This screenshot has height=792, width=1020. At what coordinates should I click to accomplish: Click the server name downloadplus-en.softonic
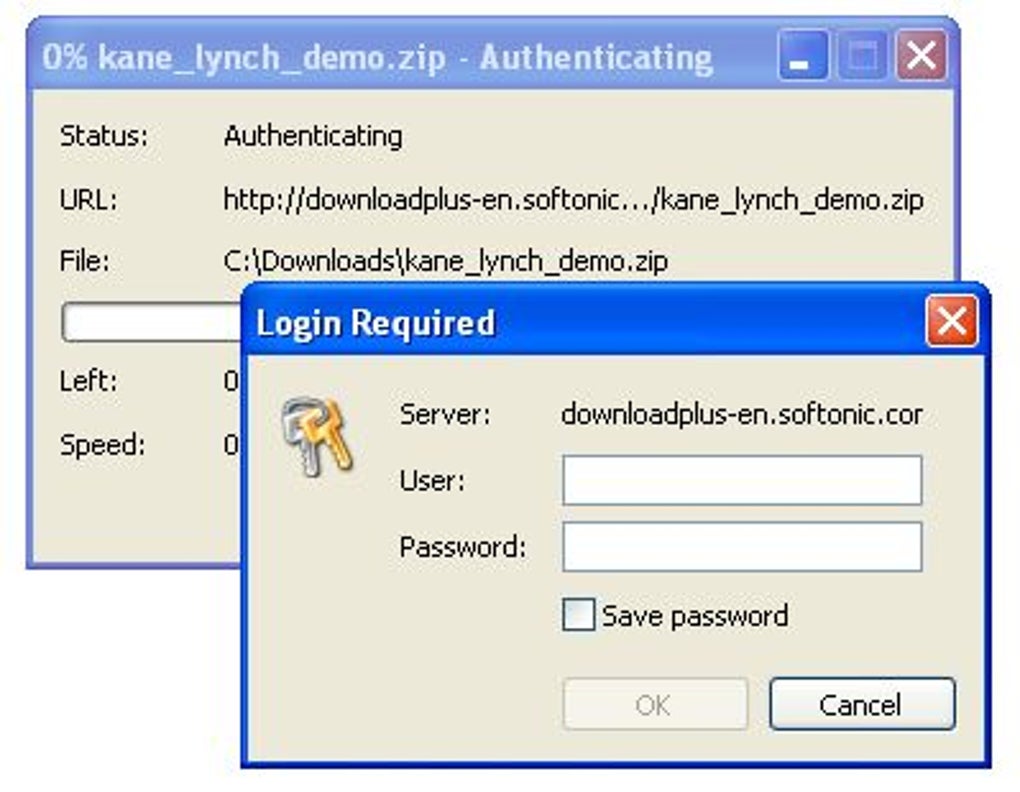(741, 414)
